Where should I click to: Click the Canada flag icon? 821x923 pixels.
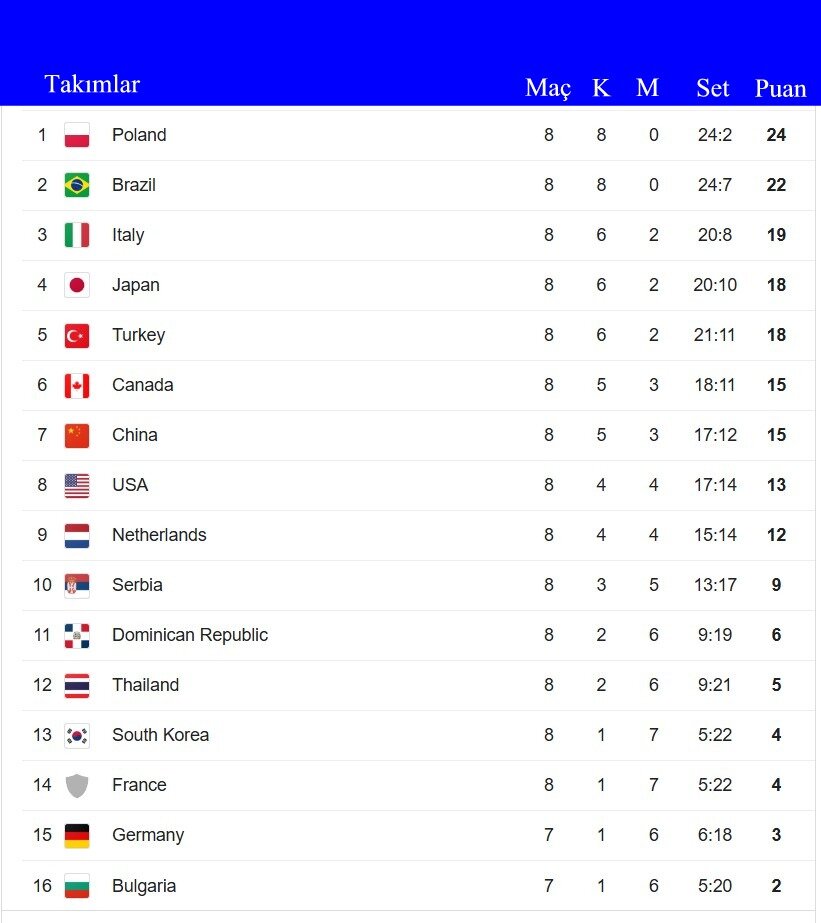pos(77,385)
